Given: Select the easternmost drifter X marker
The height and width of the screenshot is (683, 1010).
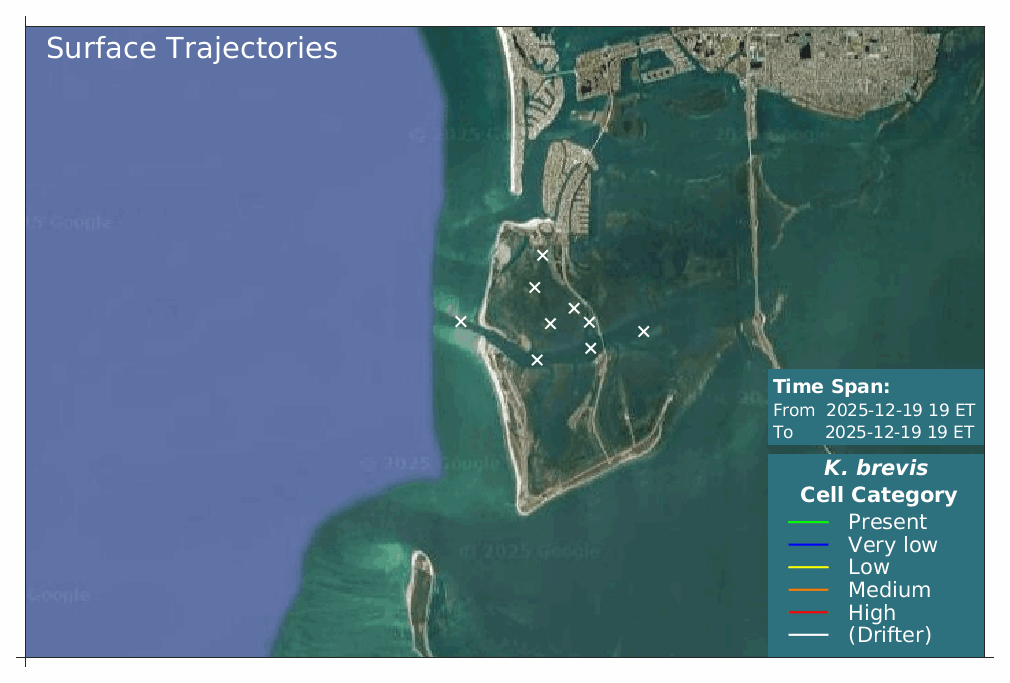Looking at the screenshot, I should (x=643, y=331).
